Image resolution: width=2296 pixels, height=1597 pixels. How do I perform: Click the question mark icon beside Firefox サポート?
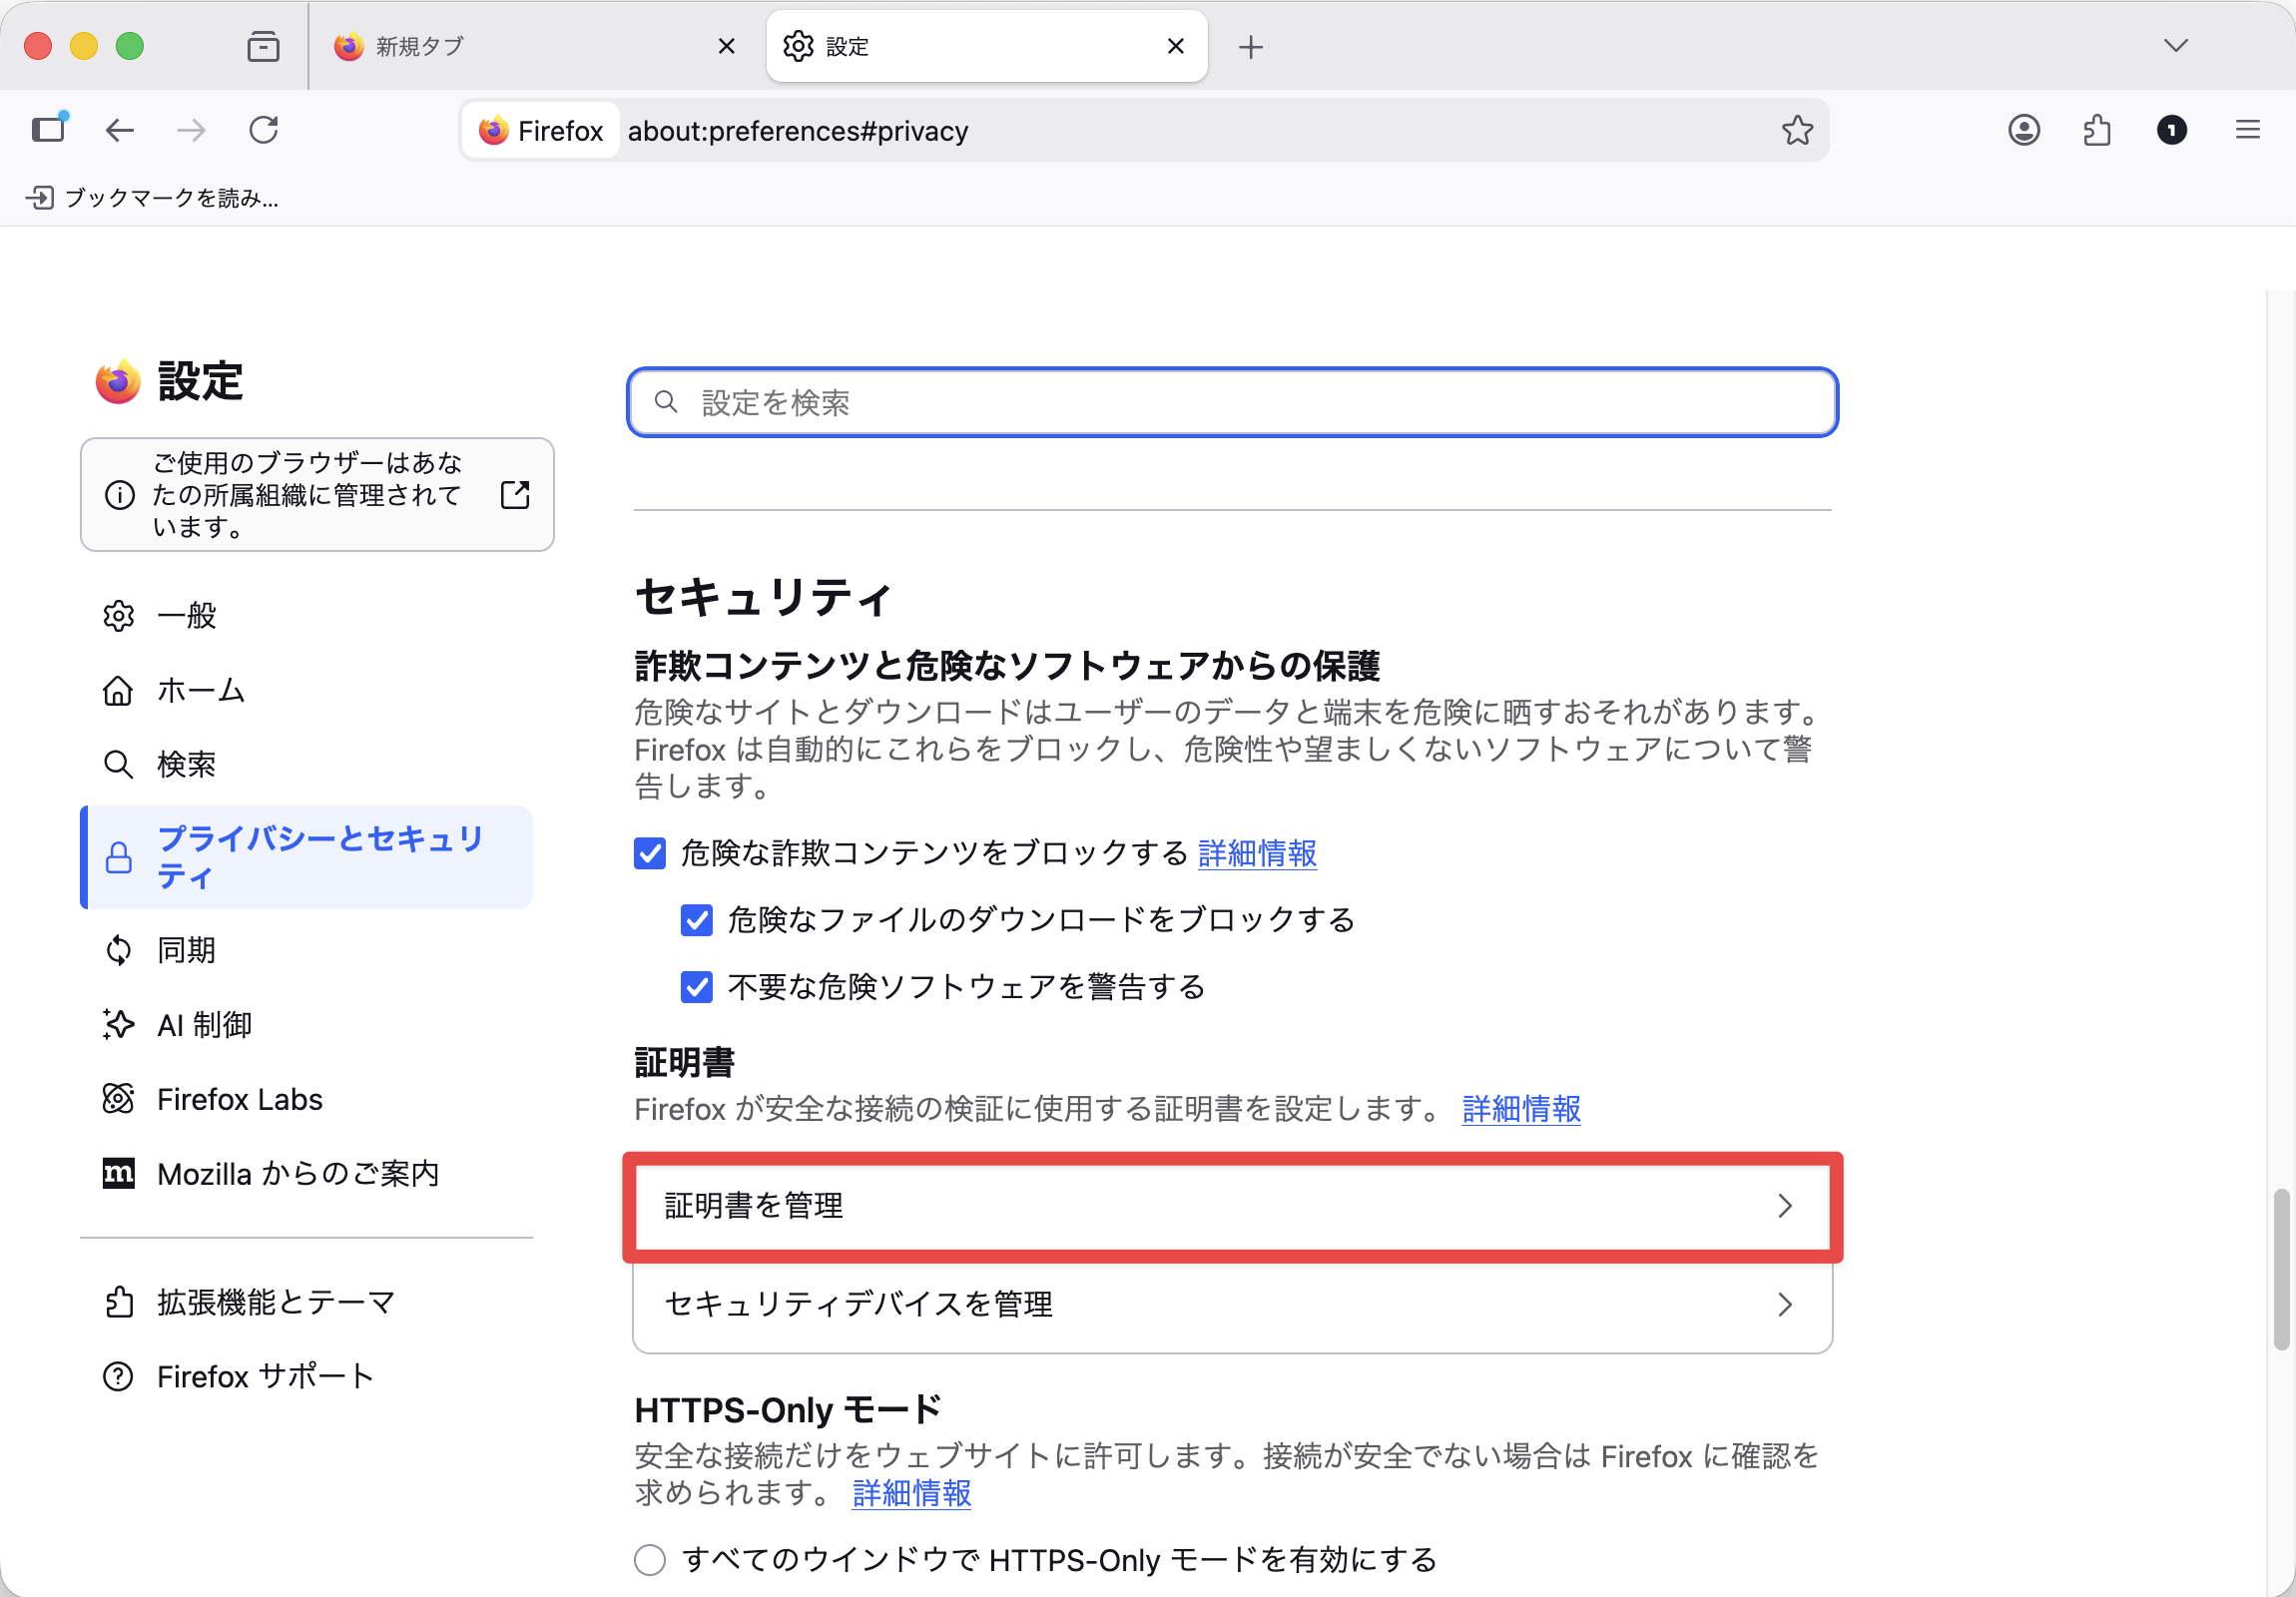click(118, 1376)
